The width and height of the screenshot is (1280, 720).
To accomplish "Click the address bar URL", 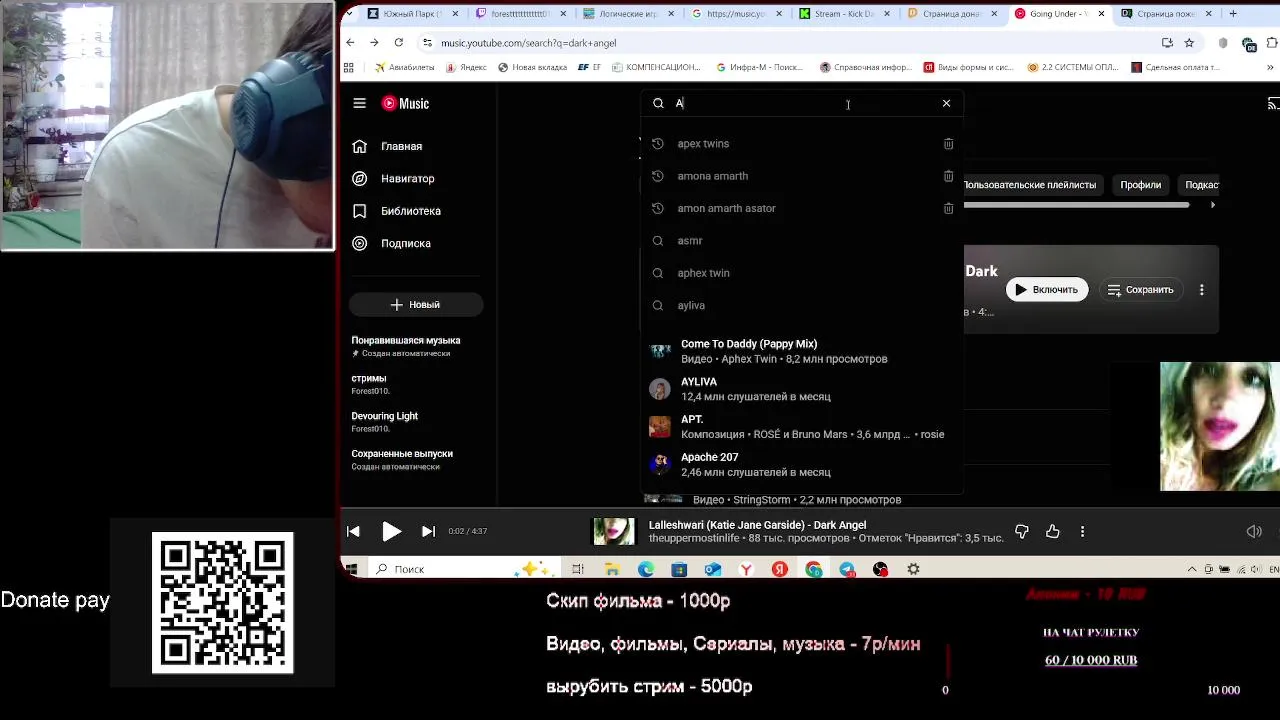I will click(528, 43).
